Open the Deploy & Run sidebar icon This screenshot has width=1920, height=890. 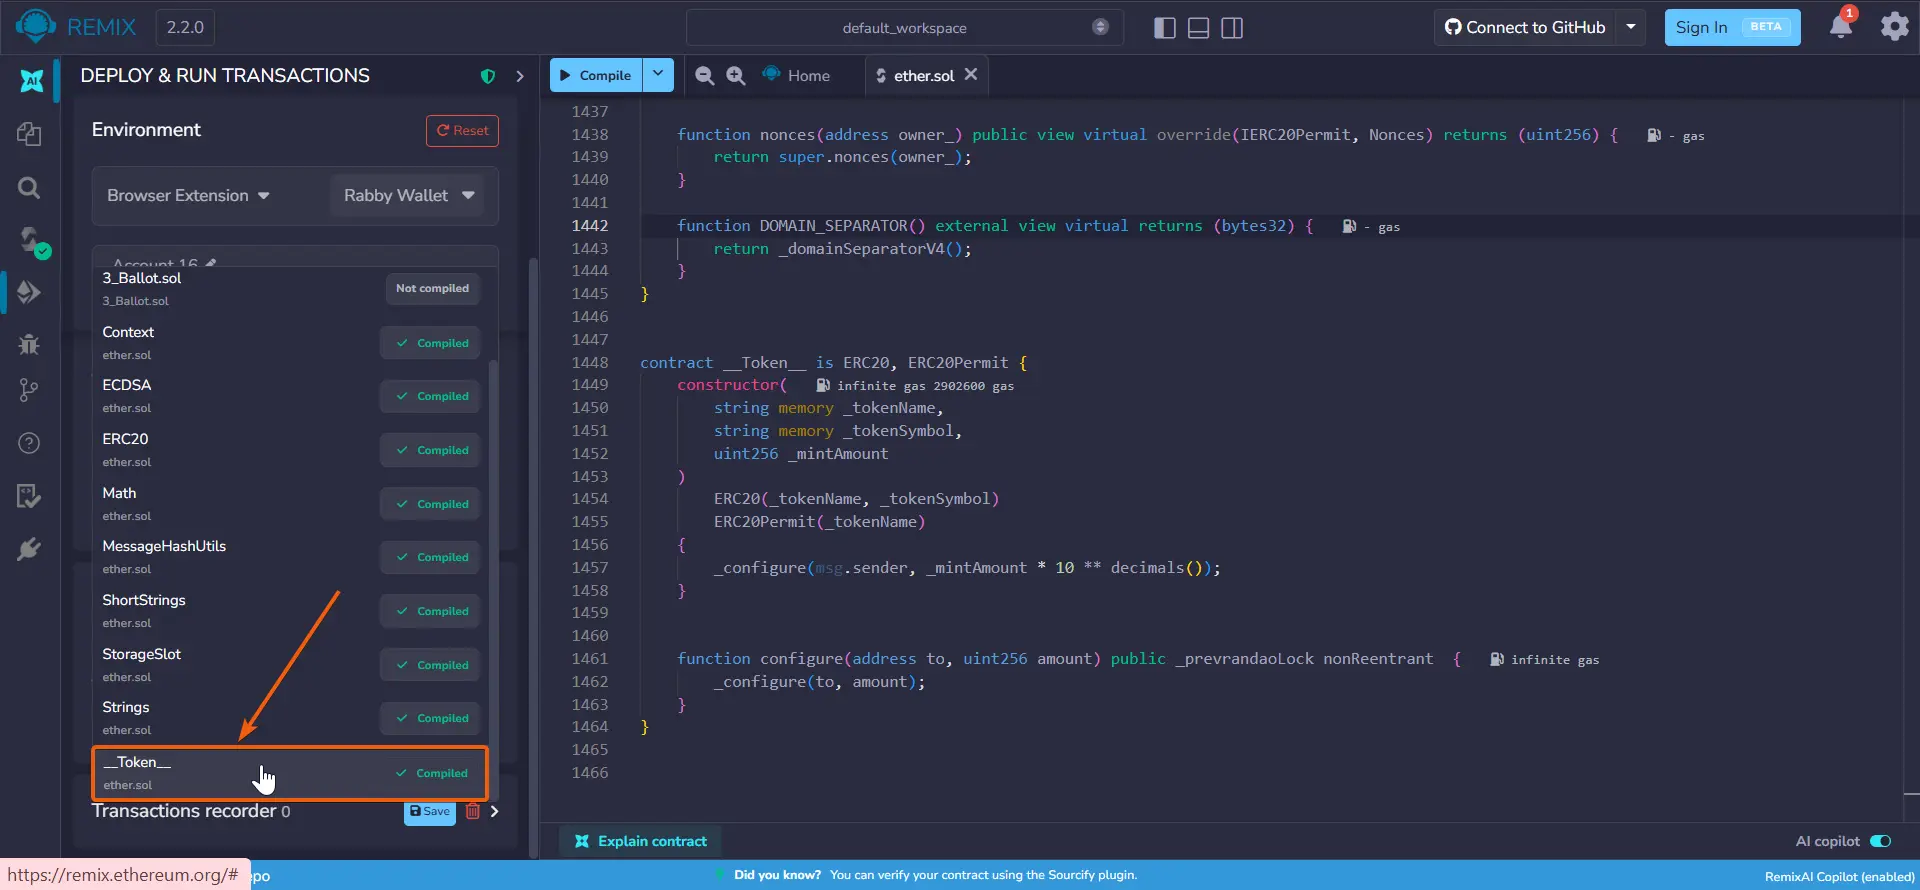[x=29, y=292]
